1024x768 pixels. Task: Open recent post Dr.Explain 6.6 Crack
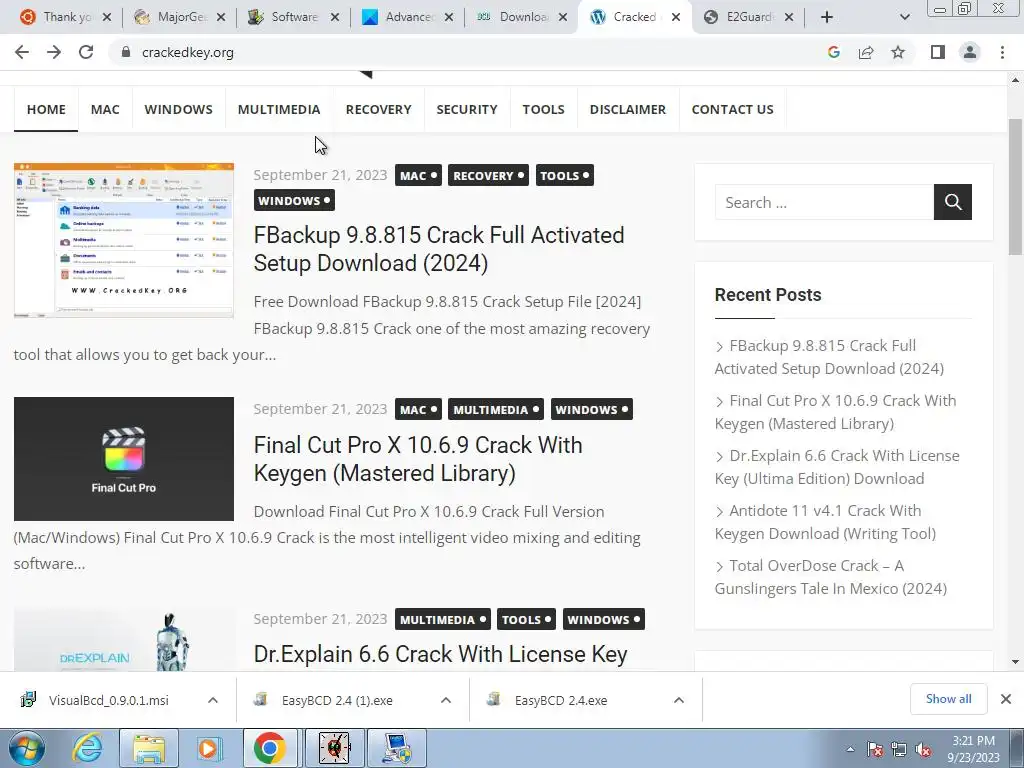point(837,467)
